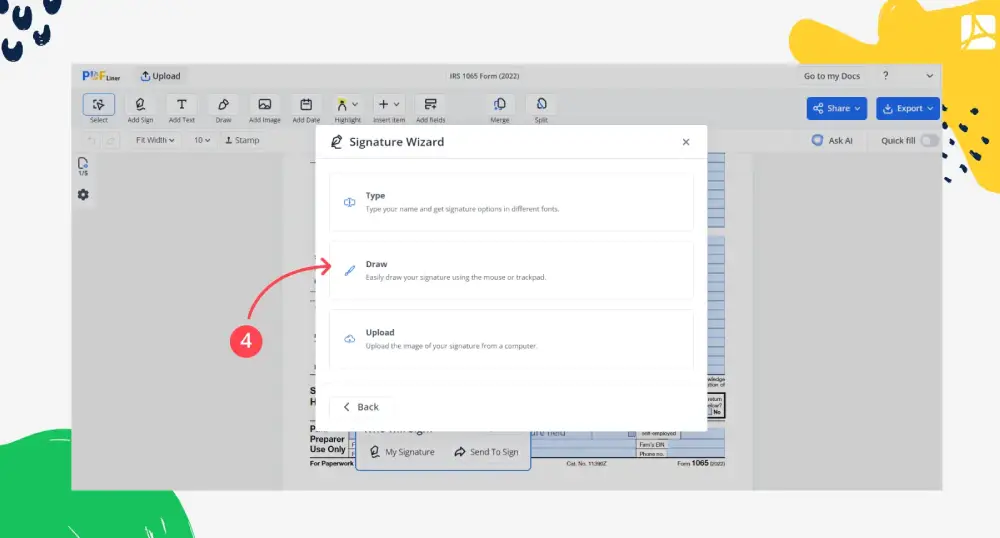1000x538 pixels.
Task: Expand the Fit Width zoom dropdown
Action: [x=155, y=141]
